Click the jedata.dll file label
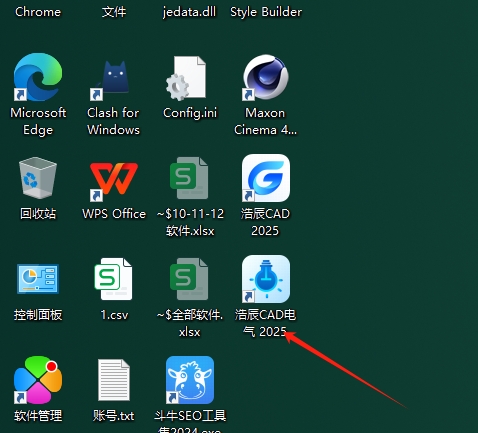The image size is (478, 433). click(189, 12)
